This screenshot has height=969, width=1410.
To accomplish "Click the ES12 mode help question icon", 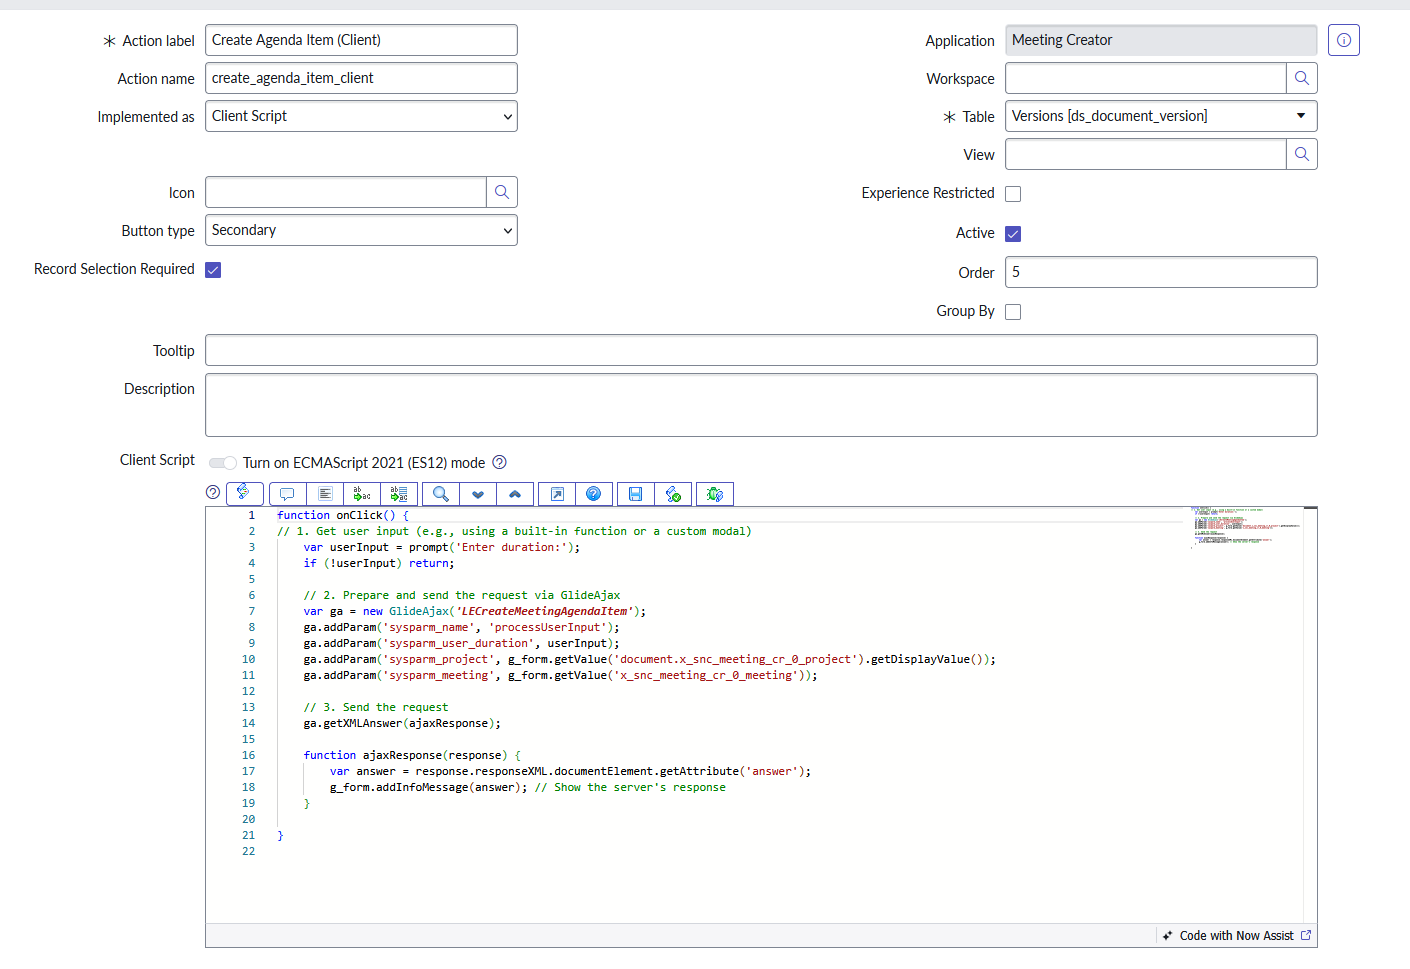I will [500, 462].
